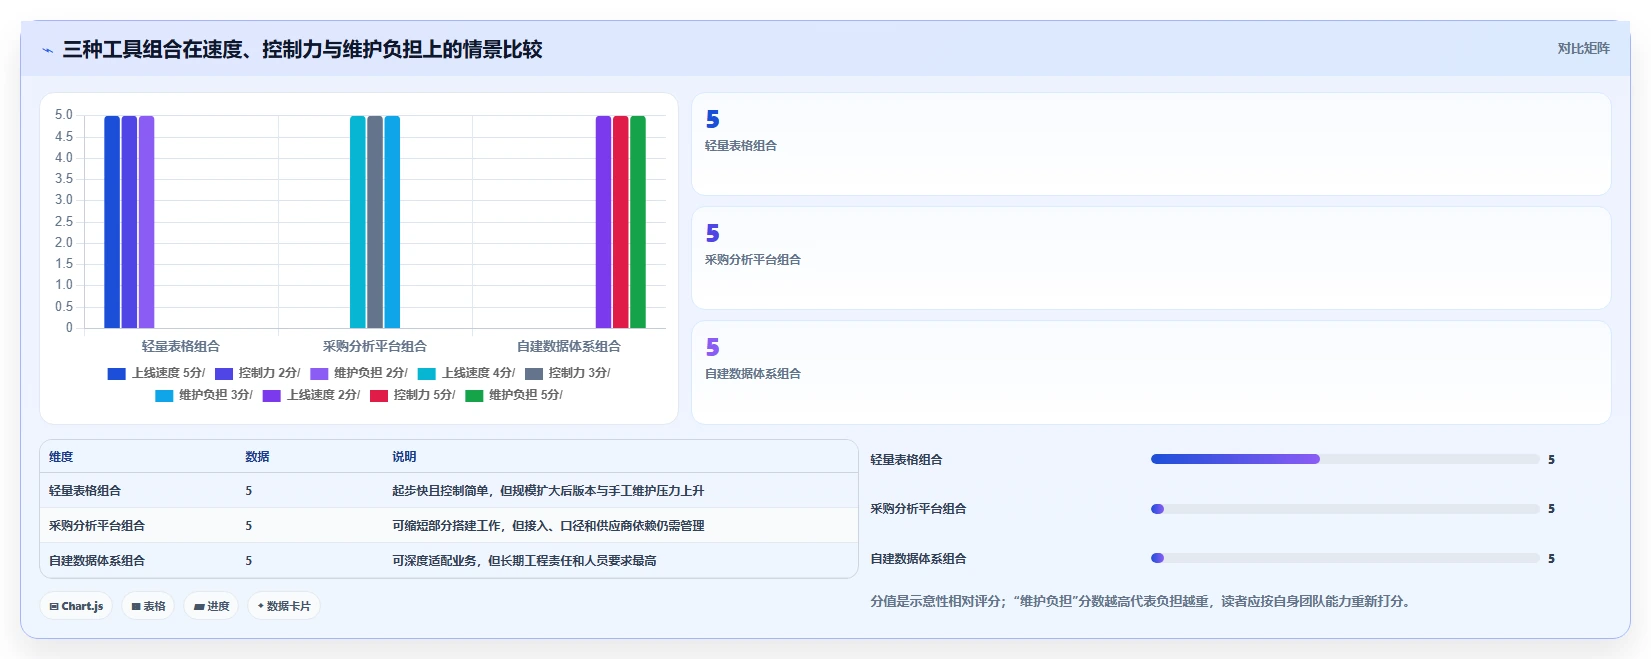Viewport: 1651px width, 659px height.
Task: Click the 轻量表格组合 progress bar
Action: point(1345,459)
